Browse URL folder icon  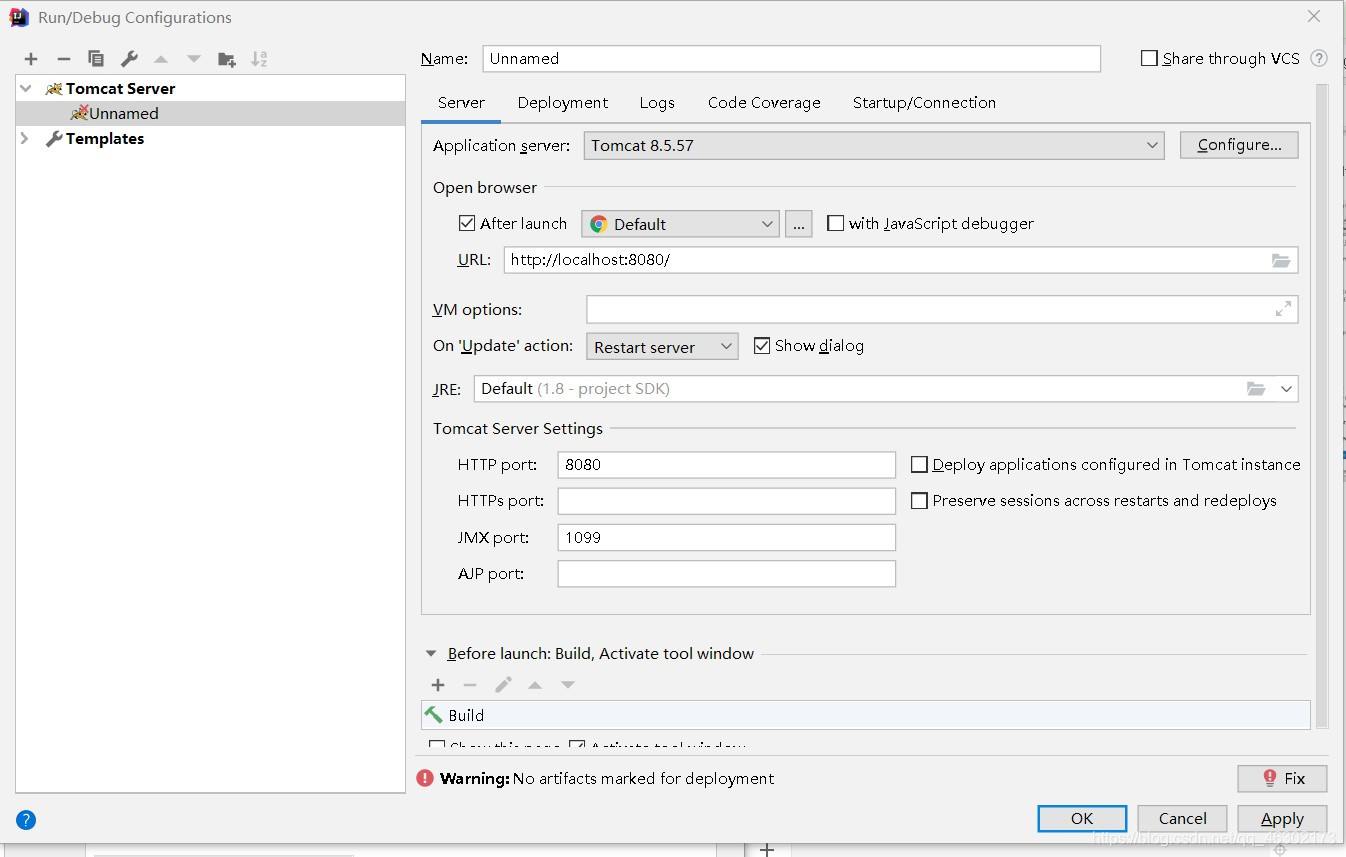tap(1281, 260)
